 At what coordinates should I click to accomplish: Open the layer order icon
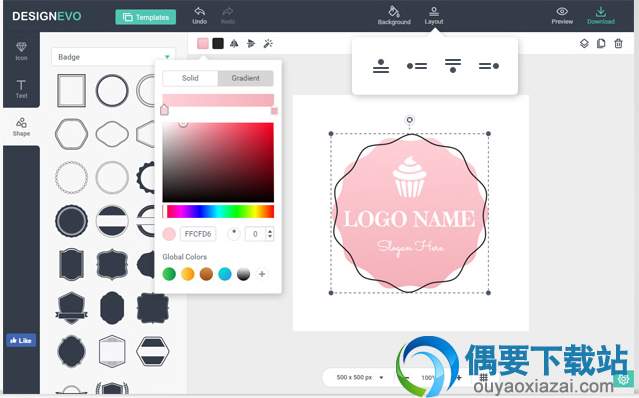(x=584, y=43)
